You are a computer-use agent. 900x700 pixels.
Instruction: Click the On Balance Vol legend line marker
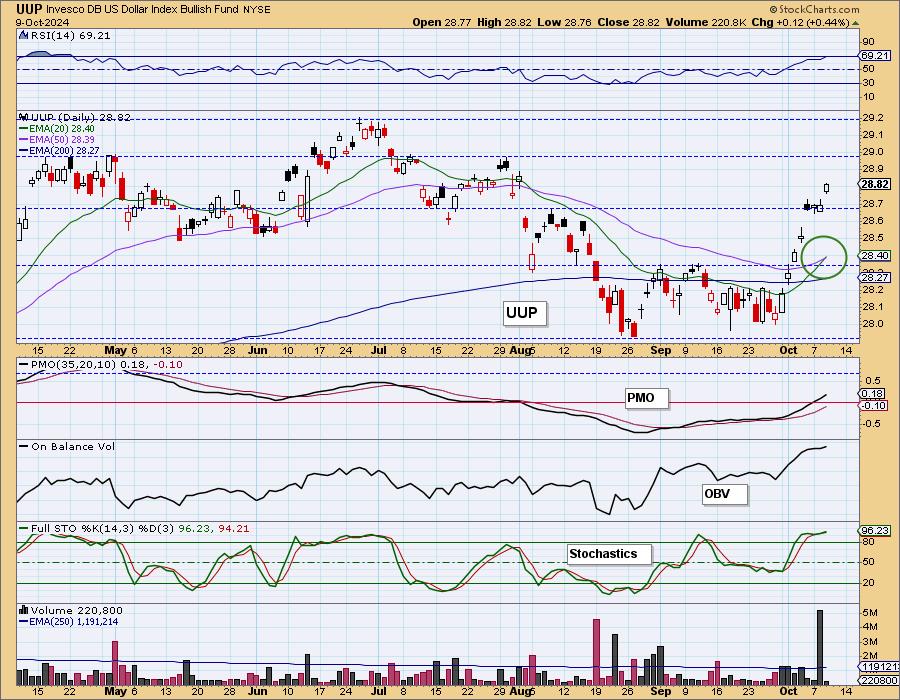coord(24,446)
